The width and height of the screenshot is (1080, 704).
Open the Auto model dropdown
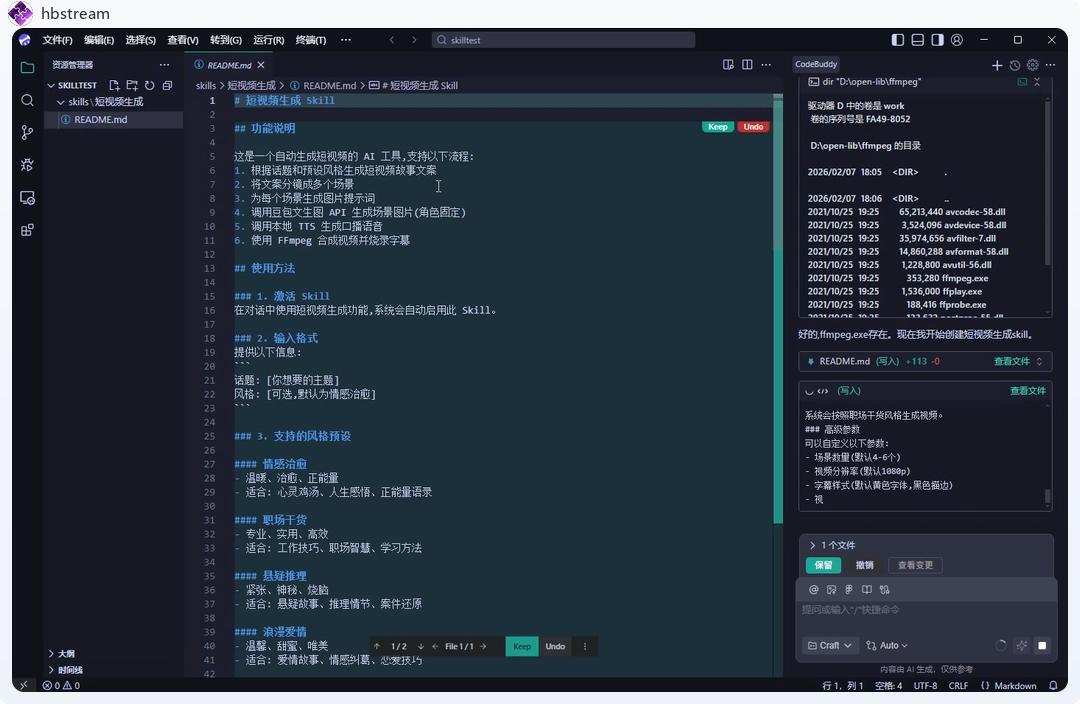click(887, 645)
